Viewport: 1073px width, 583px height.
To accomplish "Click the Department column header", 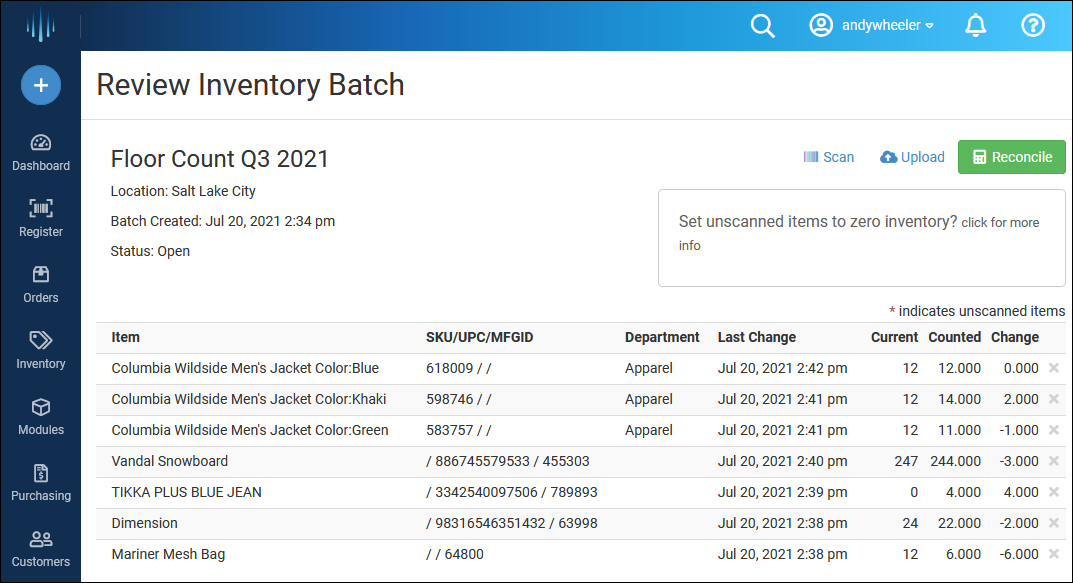I will click(662, 337).
